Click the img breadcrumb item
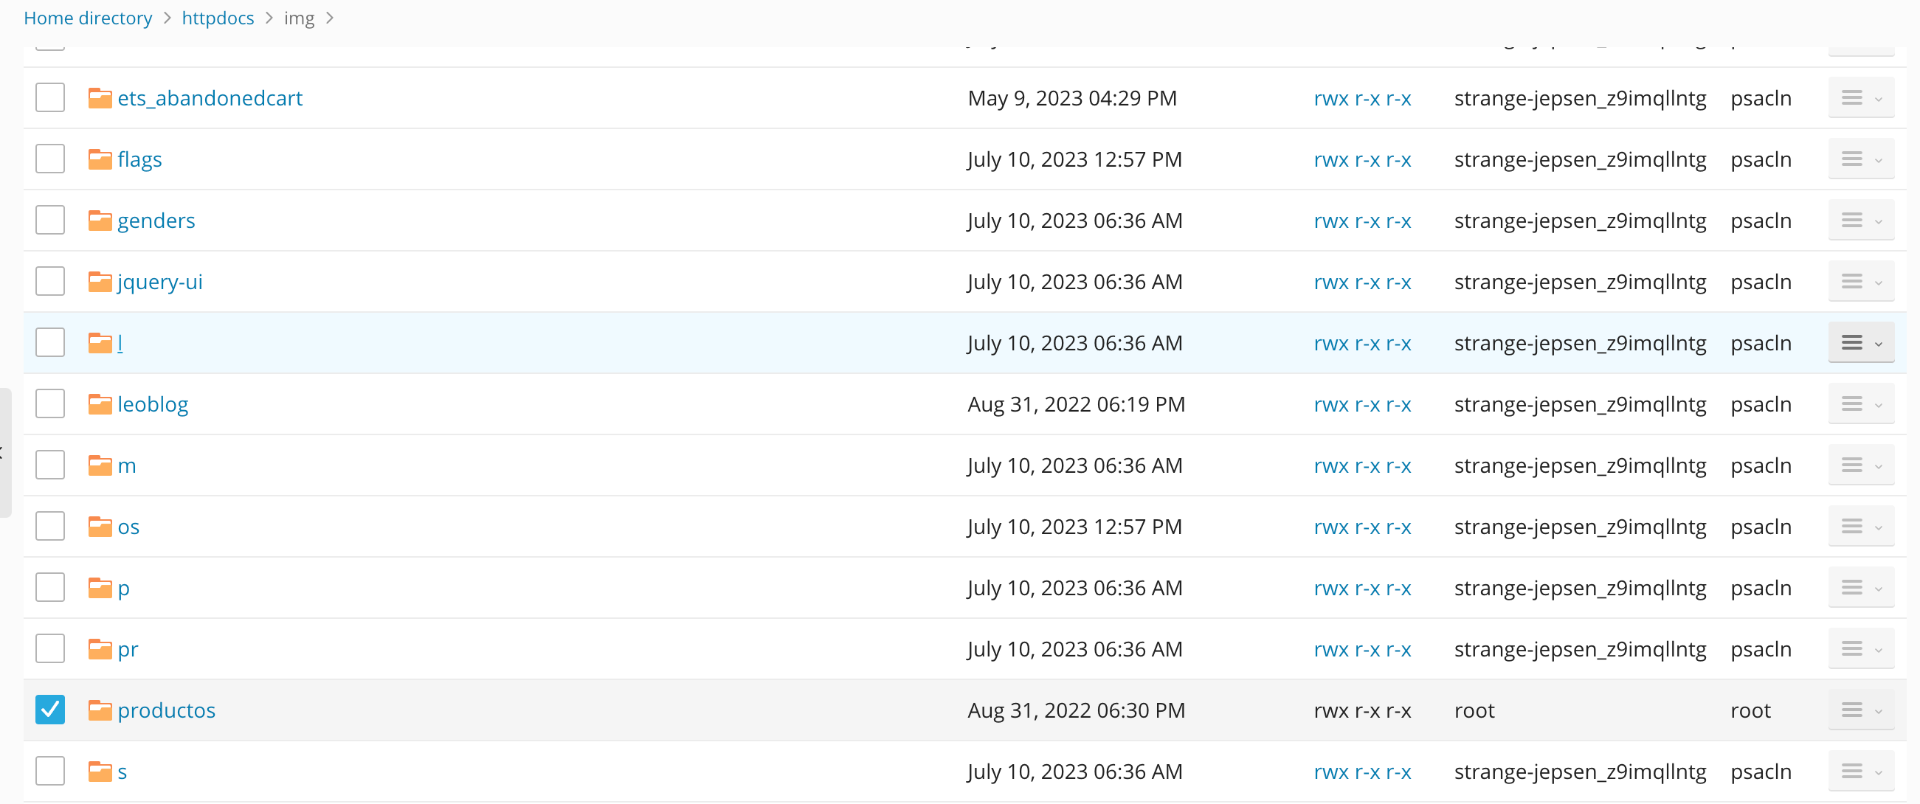Viewport: 1920px width, 804px height. tap(299, 18)
